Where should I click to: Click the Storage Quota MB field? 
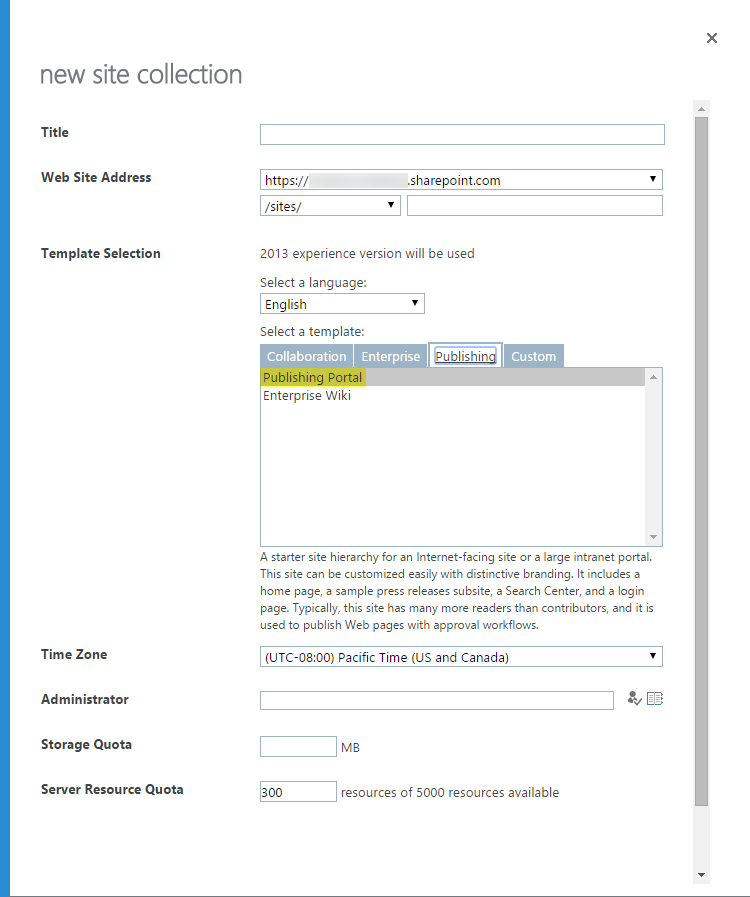[298, 747]
